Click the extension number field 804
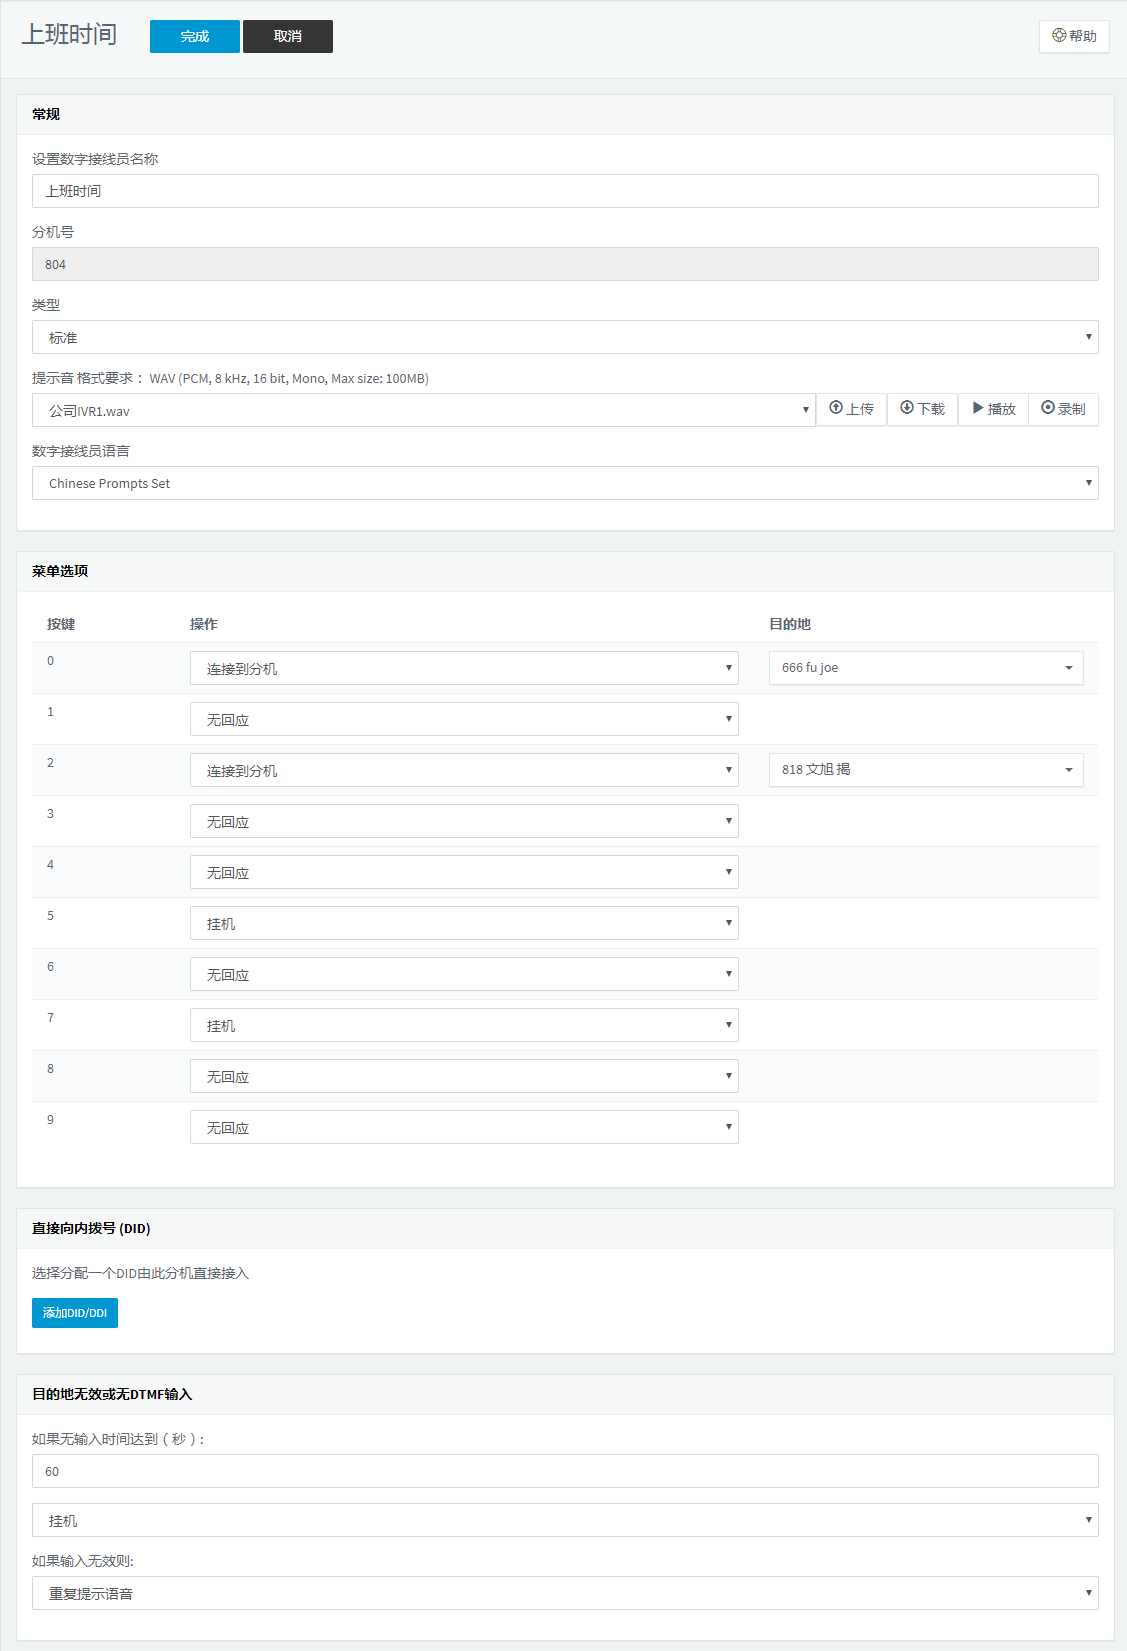 (x=565, y=264)
